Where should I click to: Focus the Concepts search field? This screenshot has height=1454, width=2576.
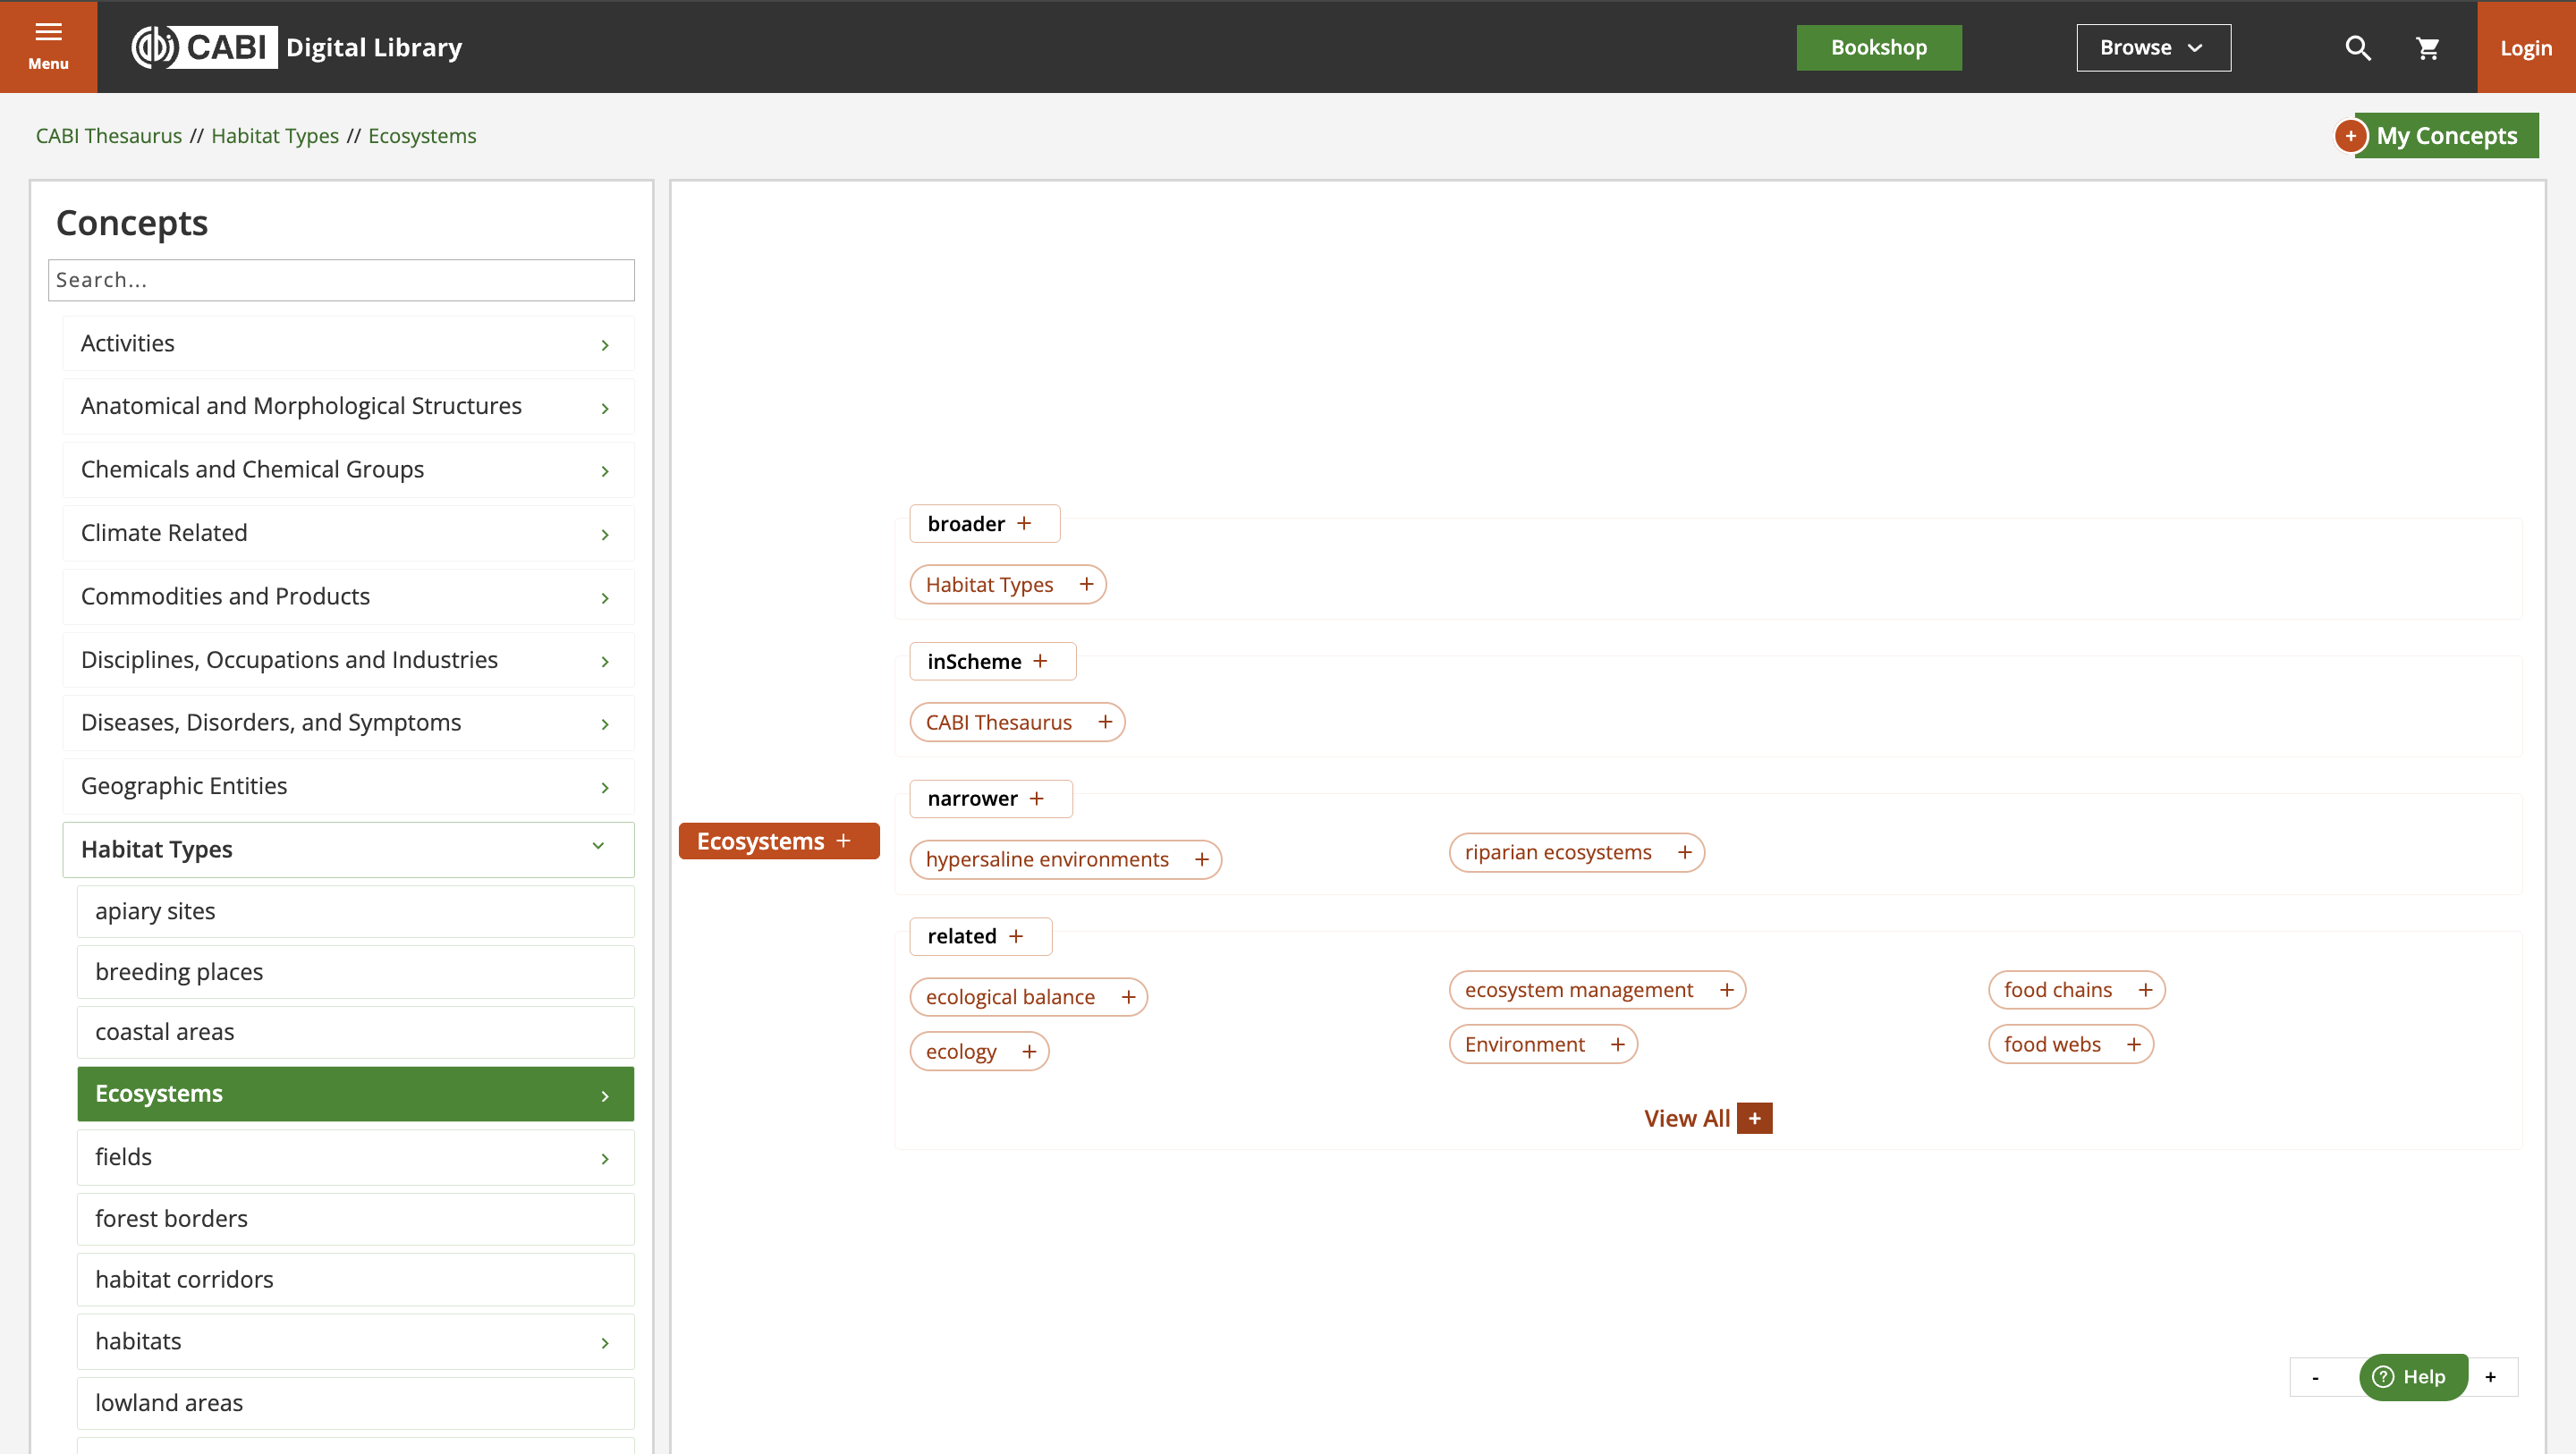[341, 280]
